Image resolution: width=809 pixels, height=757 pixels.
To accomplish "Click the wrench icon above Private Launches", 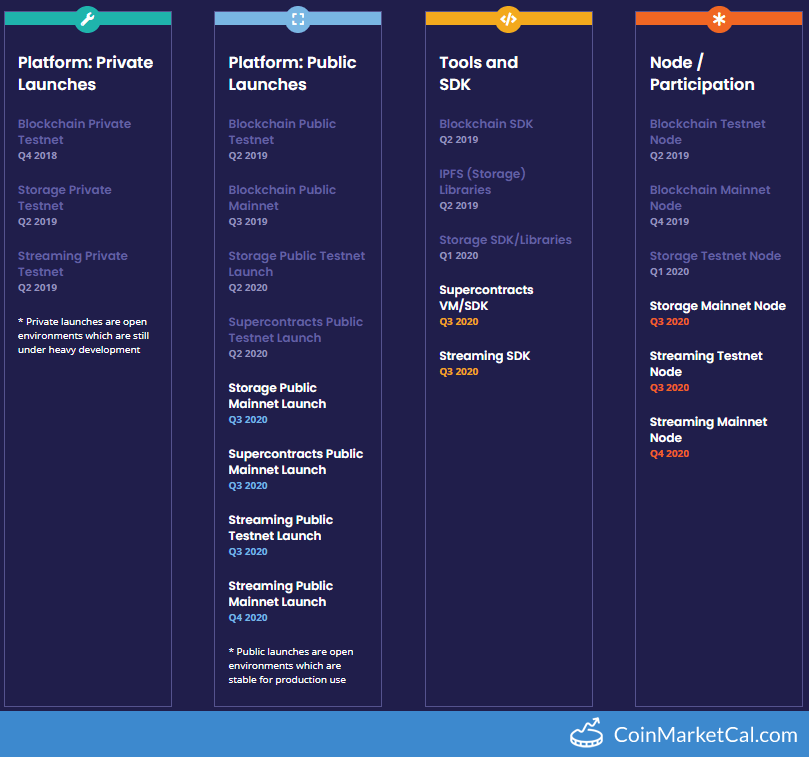I will pyautogui.click(x=87, y=19).
